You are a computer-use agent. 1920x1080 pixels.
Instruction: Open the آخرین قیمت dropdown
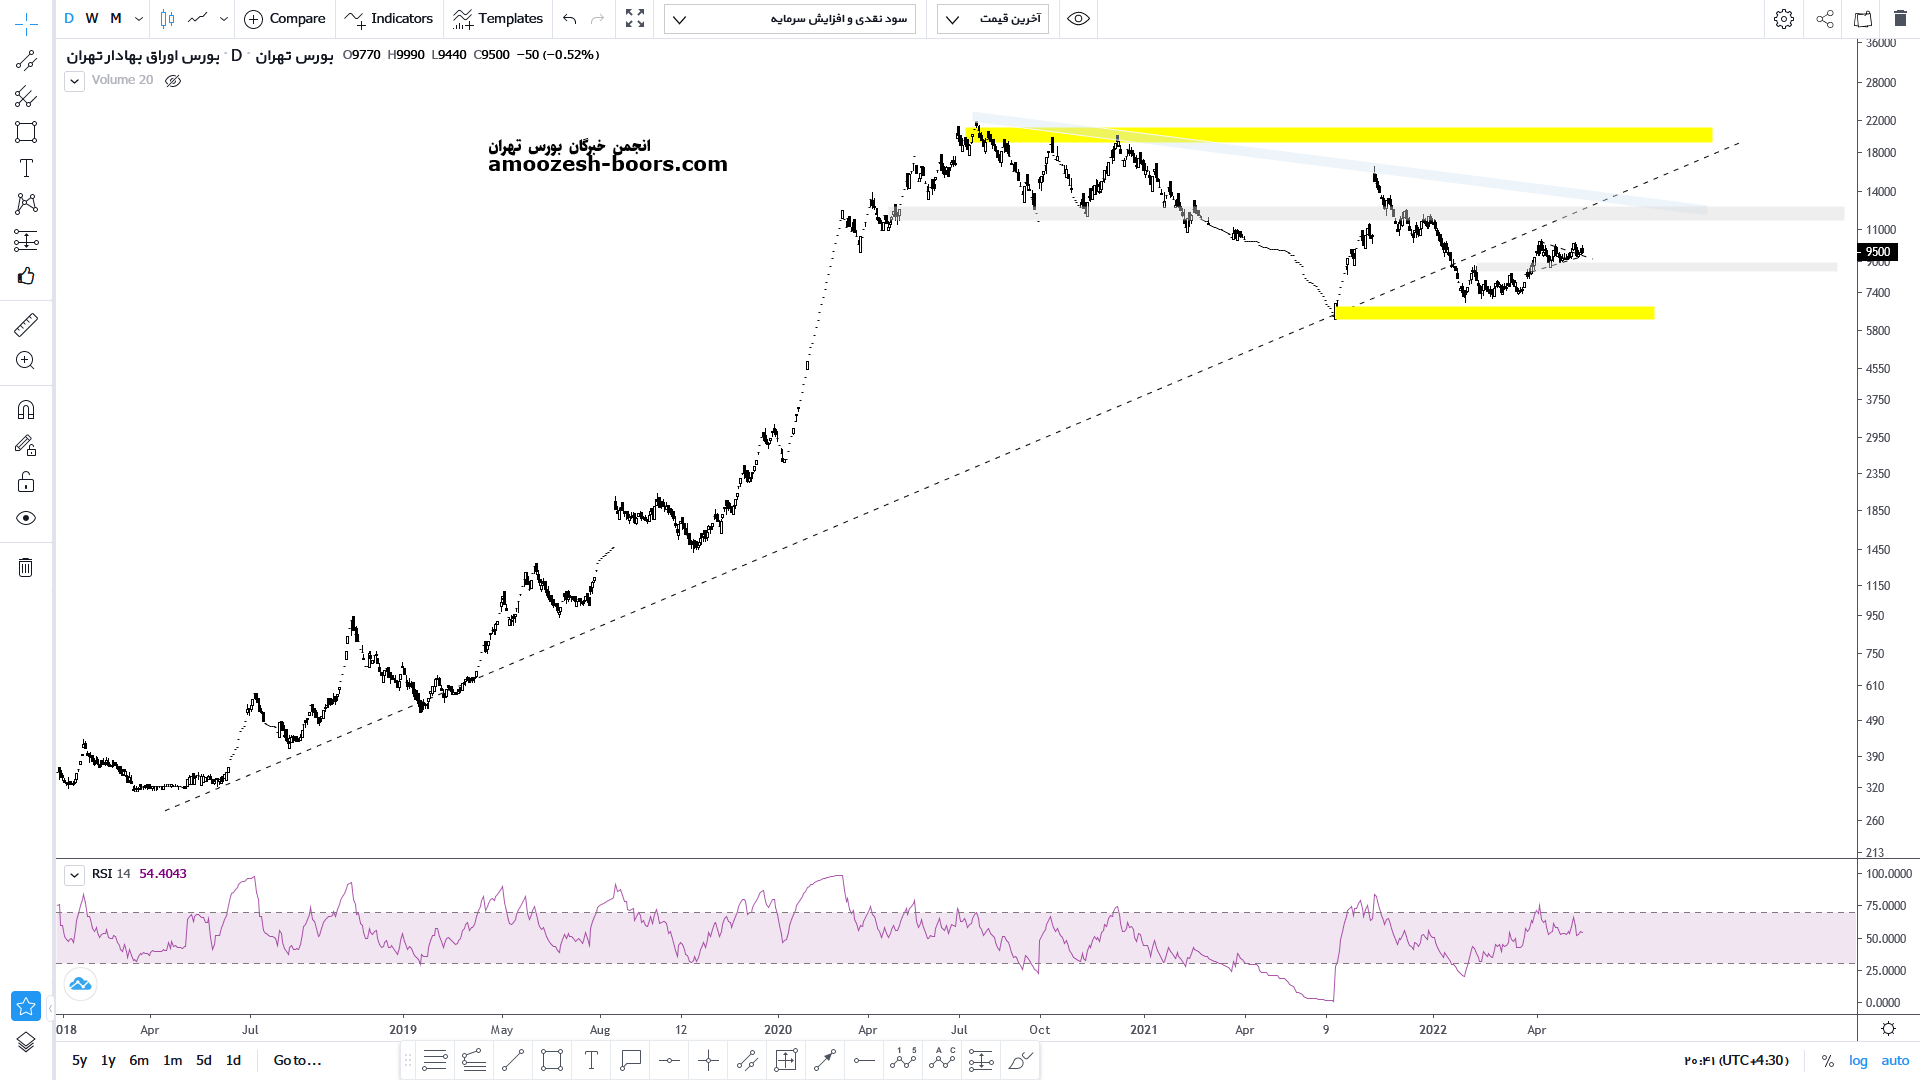pos(992,19)
